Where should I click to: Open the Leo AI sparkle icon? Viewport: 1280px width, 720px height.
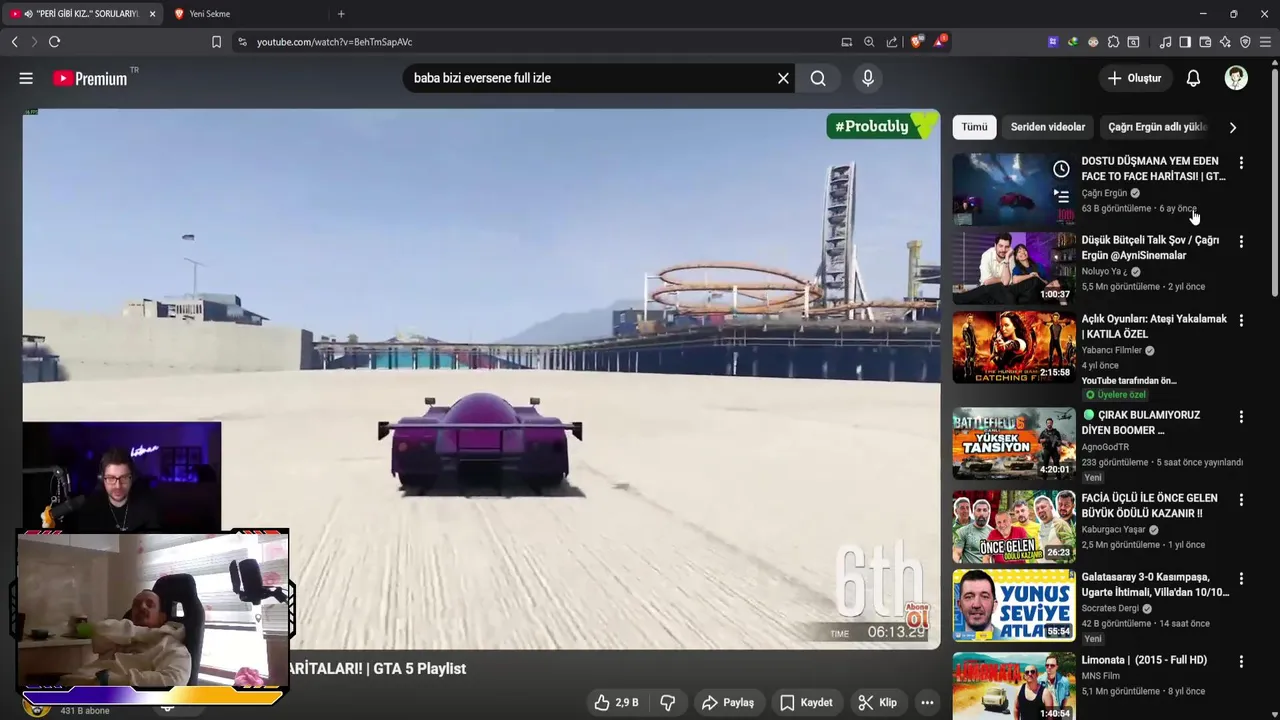[x=1225, y=42]
